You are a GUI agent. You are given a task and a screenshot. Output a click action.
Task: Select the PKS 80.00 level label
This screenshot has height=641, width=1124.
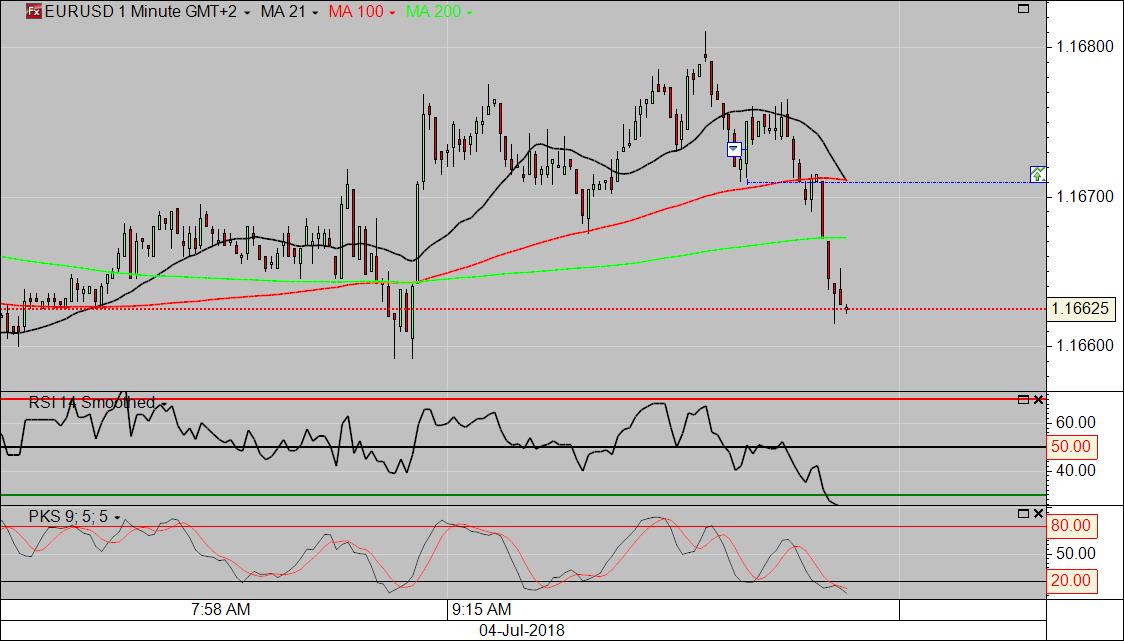[1070, 525]
